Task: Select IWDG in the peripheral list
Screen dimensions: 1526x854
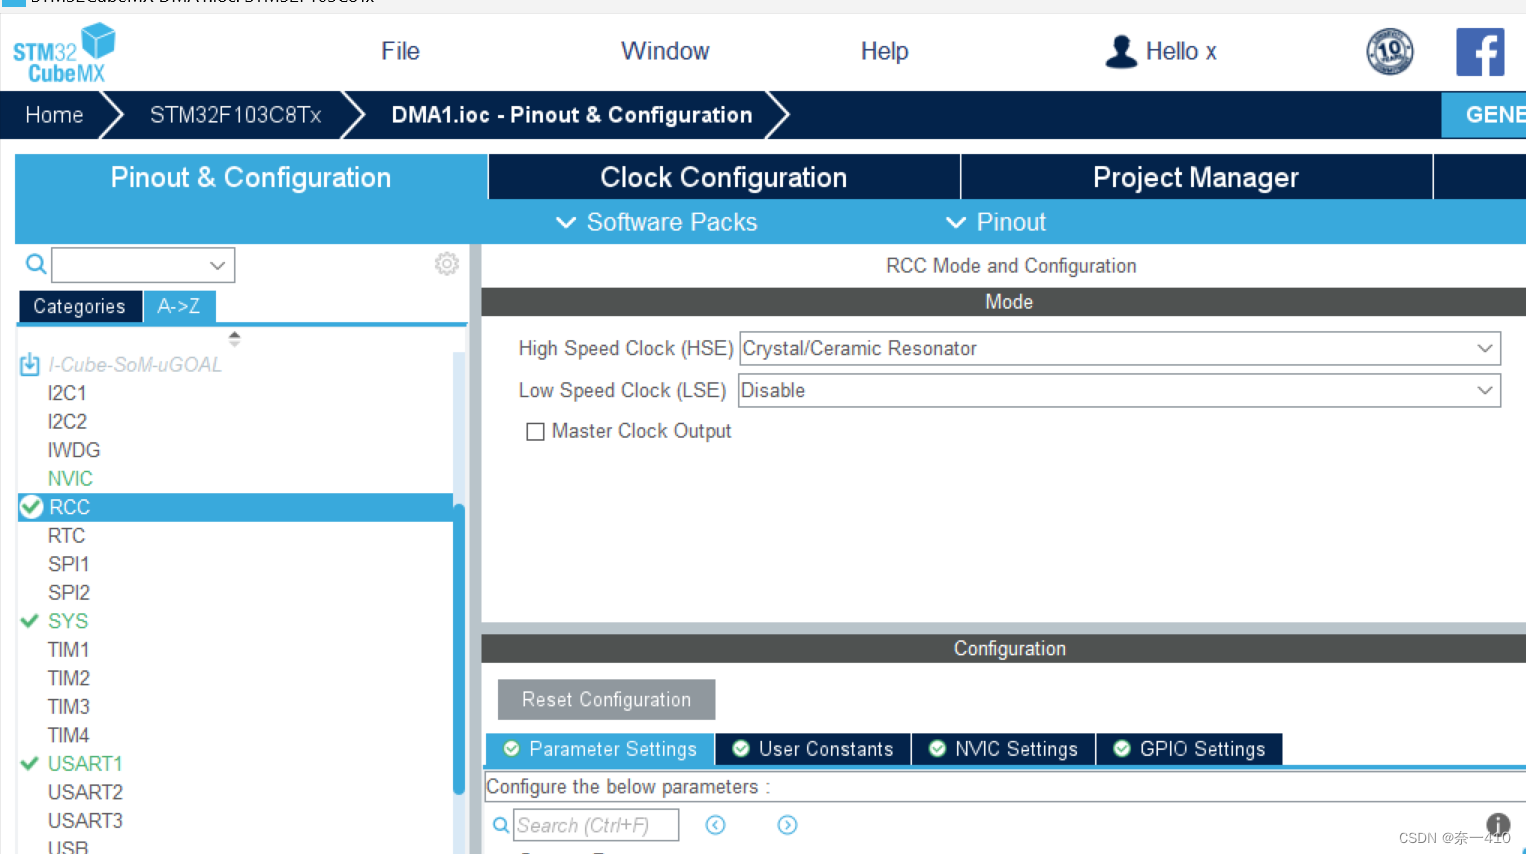Action: coord(74,450)
